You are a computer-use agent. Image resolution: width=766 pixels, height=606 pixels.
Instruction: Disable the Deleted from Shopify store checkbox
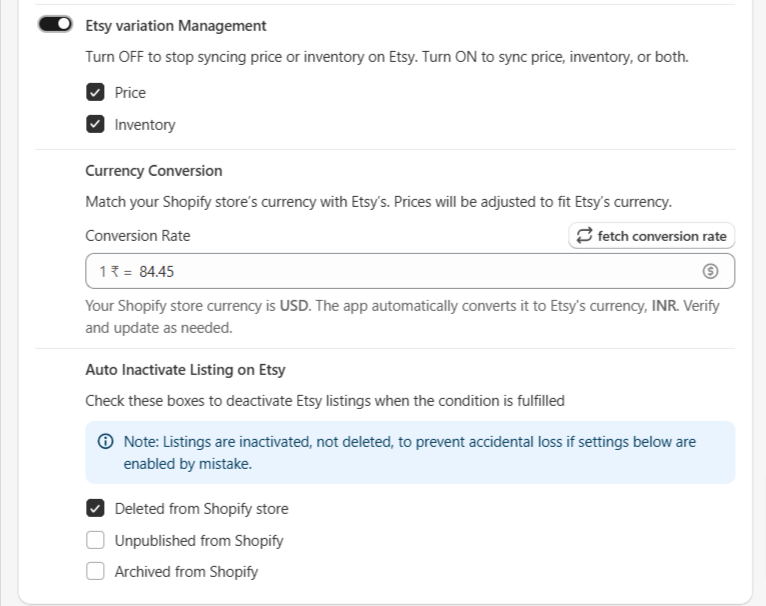coord(95,508)
